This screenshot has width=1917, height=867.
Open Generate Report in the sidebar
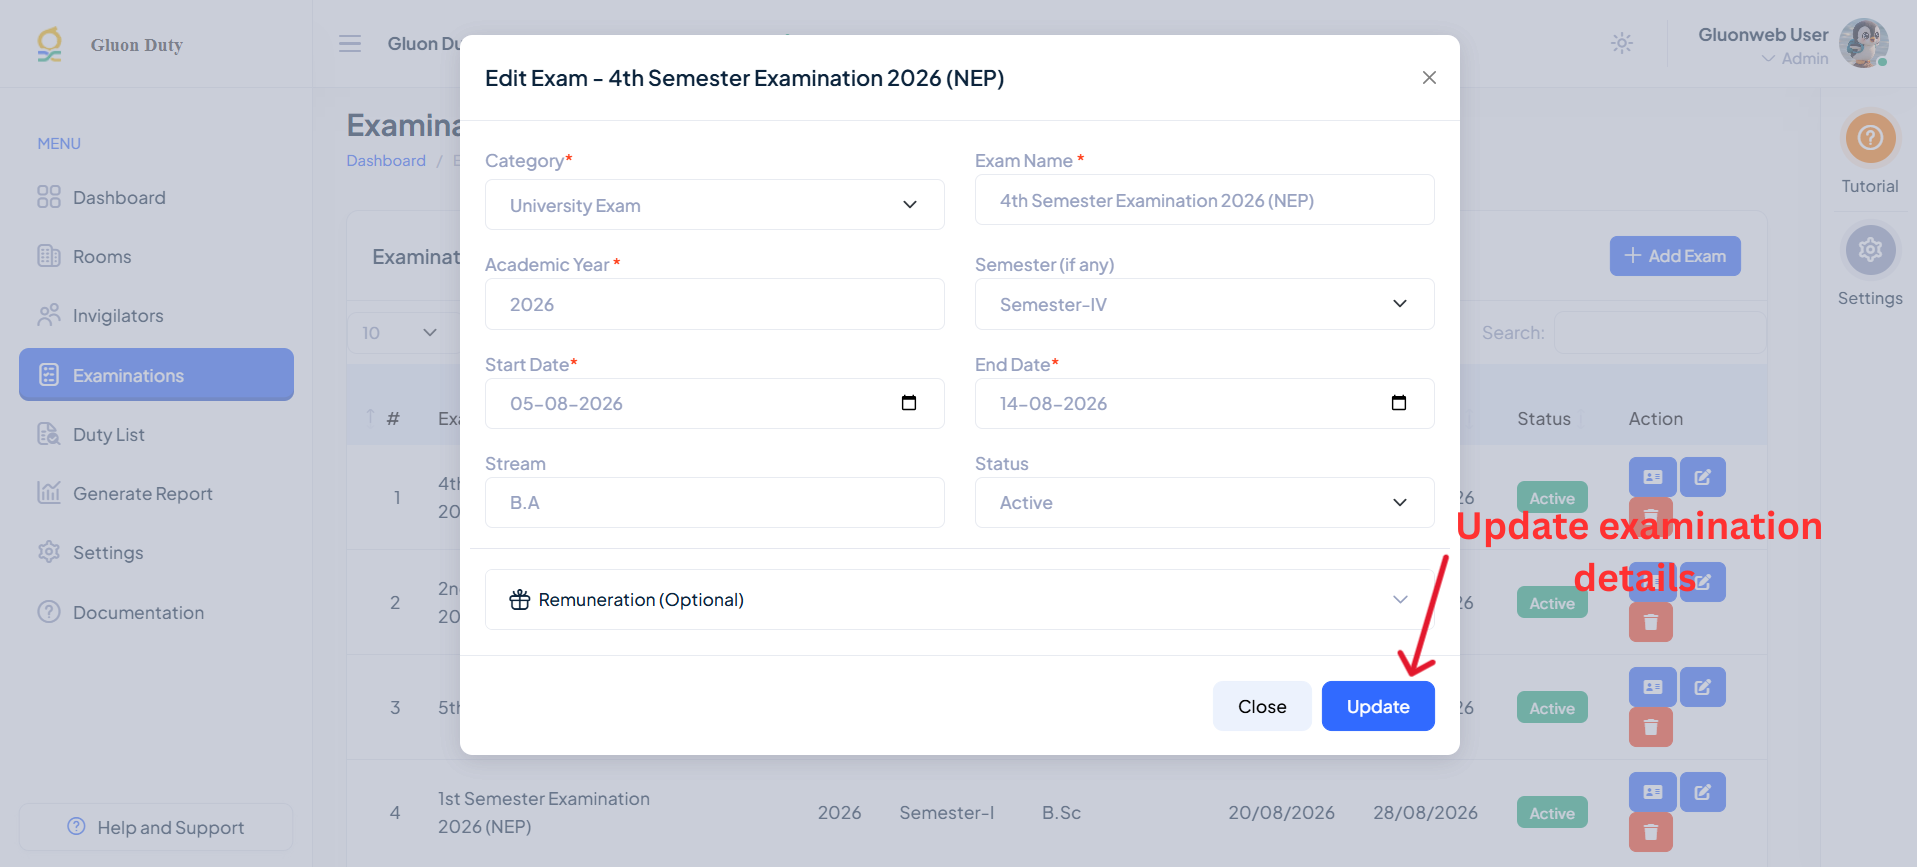(x=156, y=493)
